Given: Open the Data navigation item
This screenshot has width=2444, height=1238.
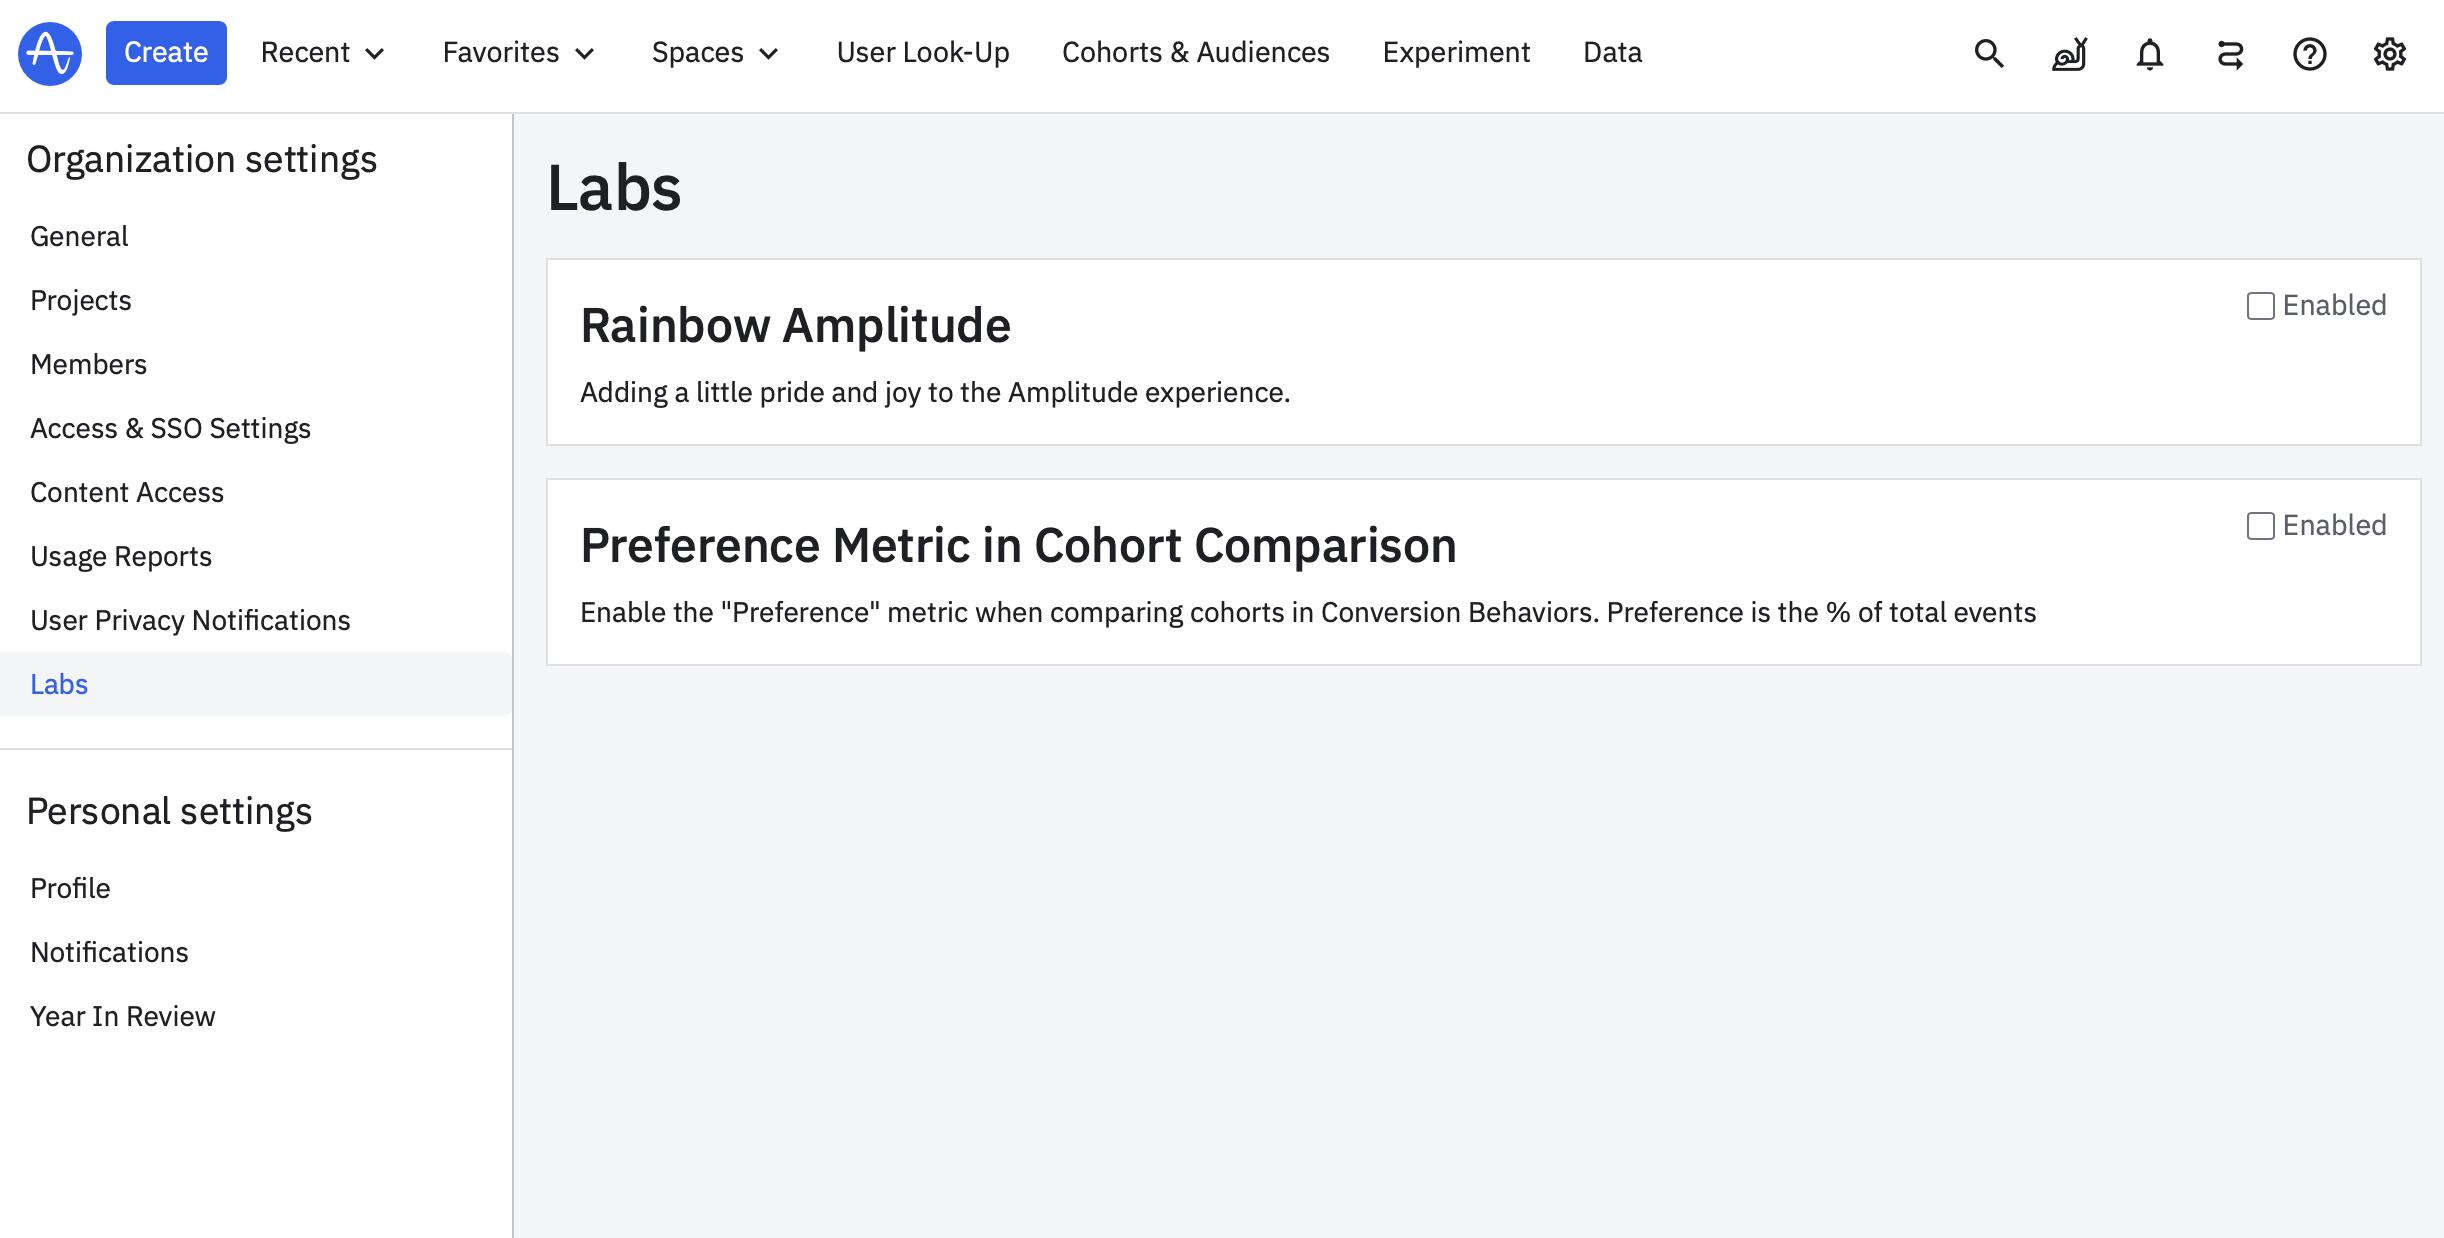Looking at the screenshot, I should coord(1612,53).
